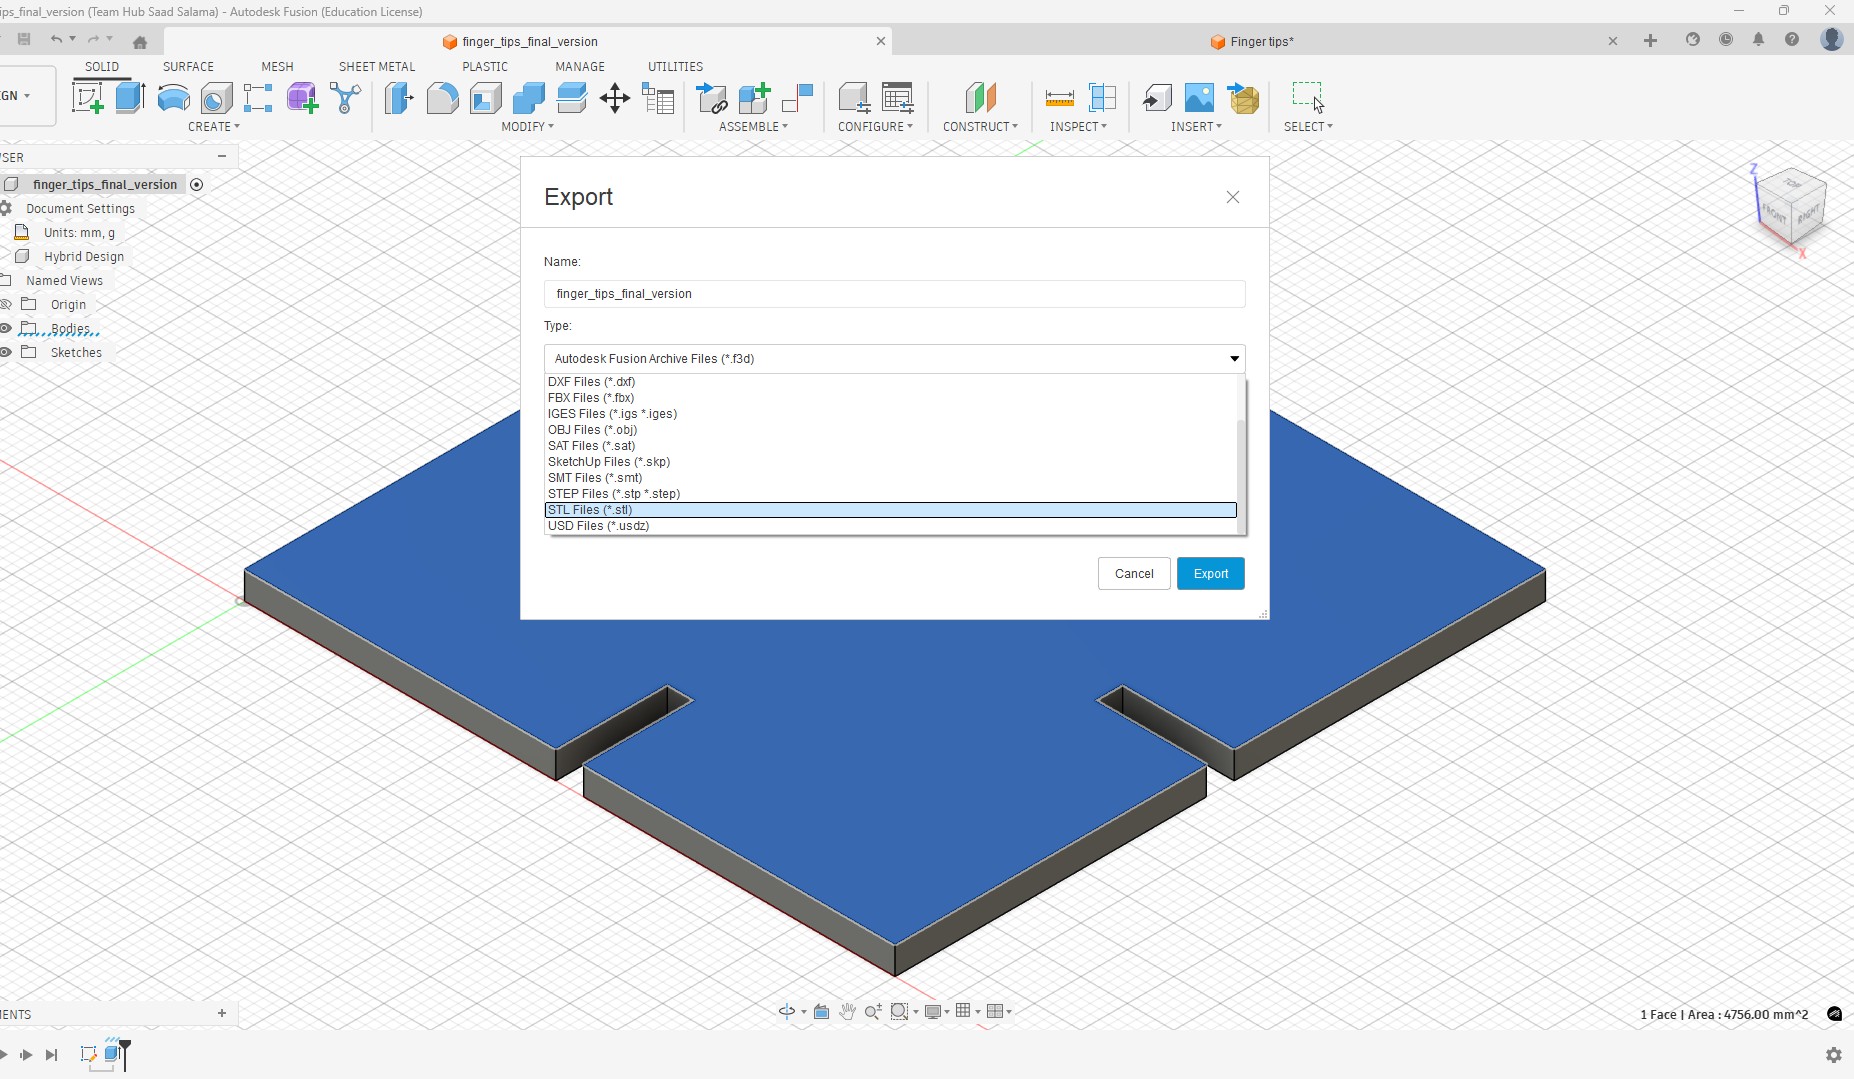Open the Type dropdown in Export
The width and height of the screenshot is (1854, 1079).
[894, 358]
